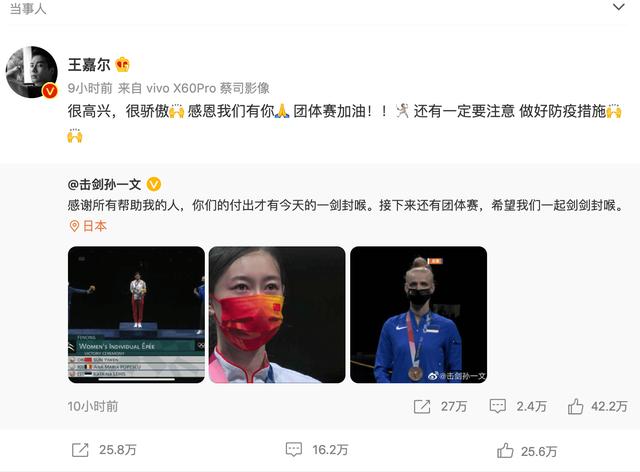The image size is (640, 472).
Task: Open the podium ceremony photo thumbnail
Action: 136,314
